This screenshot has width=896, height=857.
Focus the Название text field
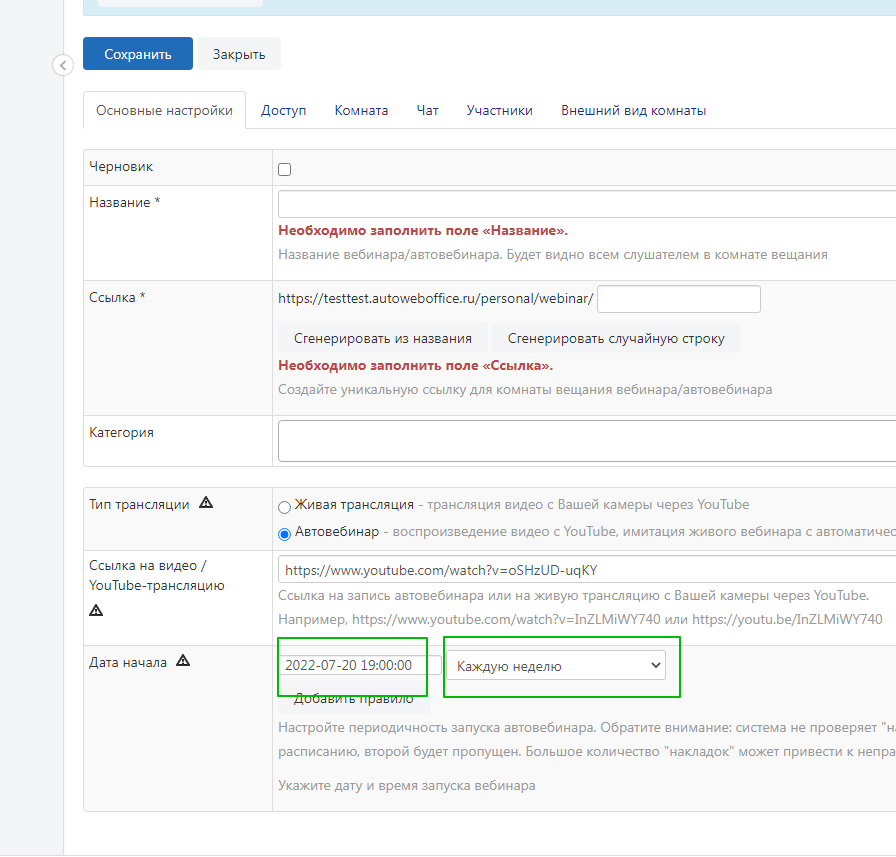point(586,204)
